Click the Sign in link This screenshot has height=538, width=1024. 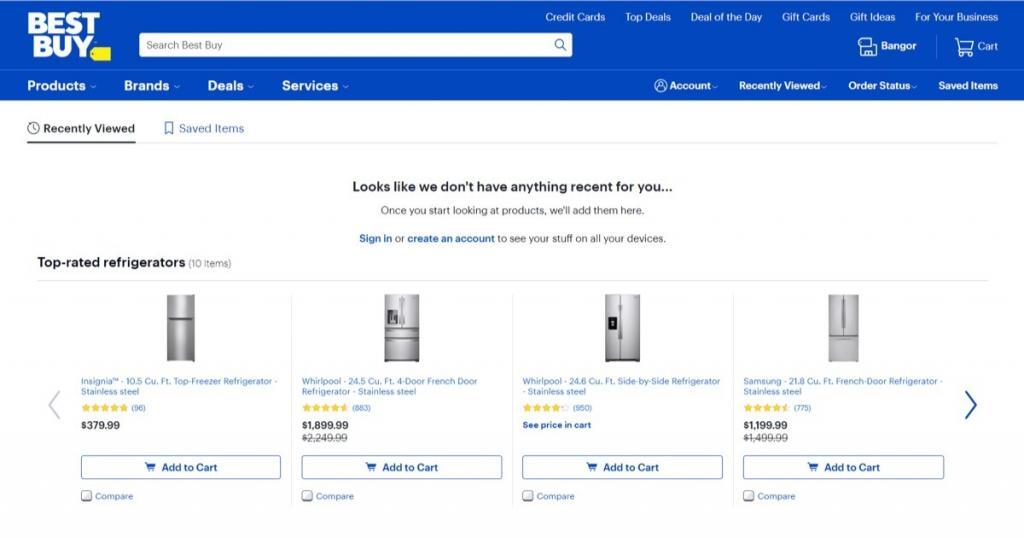(x=376, y=238)
